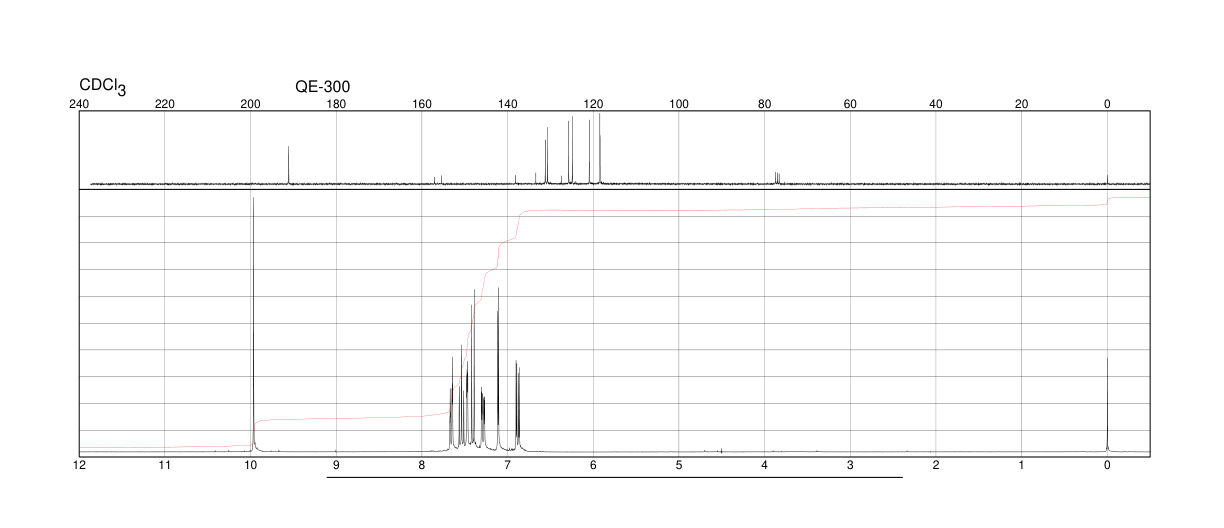Click the 5 ppm label on proton axis
This screenshot has width=1224, height=528.
tap(679, 466)
